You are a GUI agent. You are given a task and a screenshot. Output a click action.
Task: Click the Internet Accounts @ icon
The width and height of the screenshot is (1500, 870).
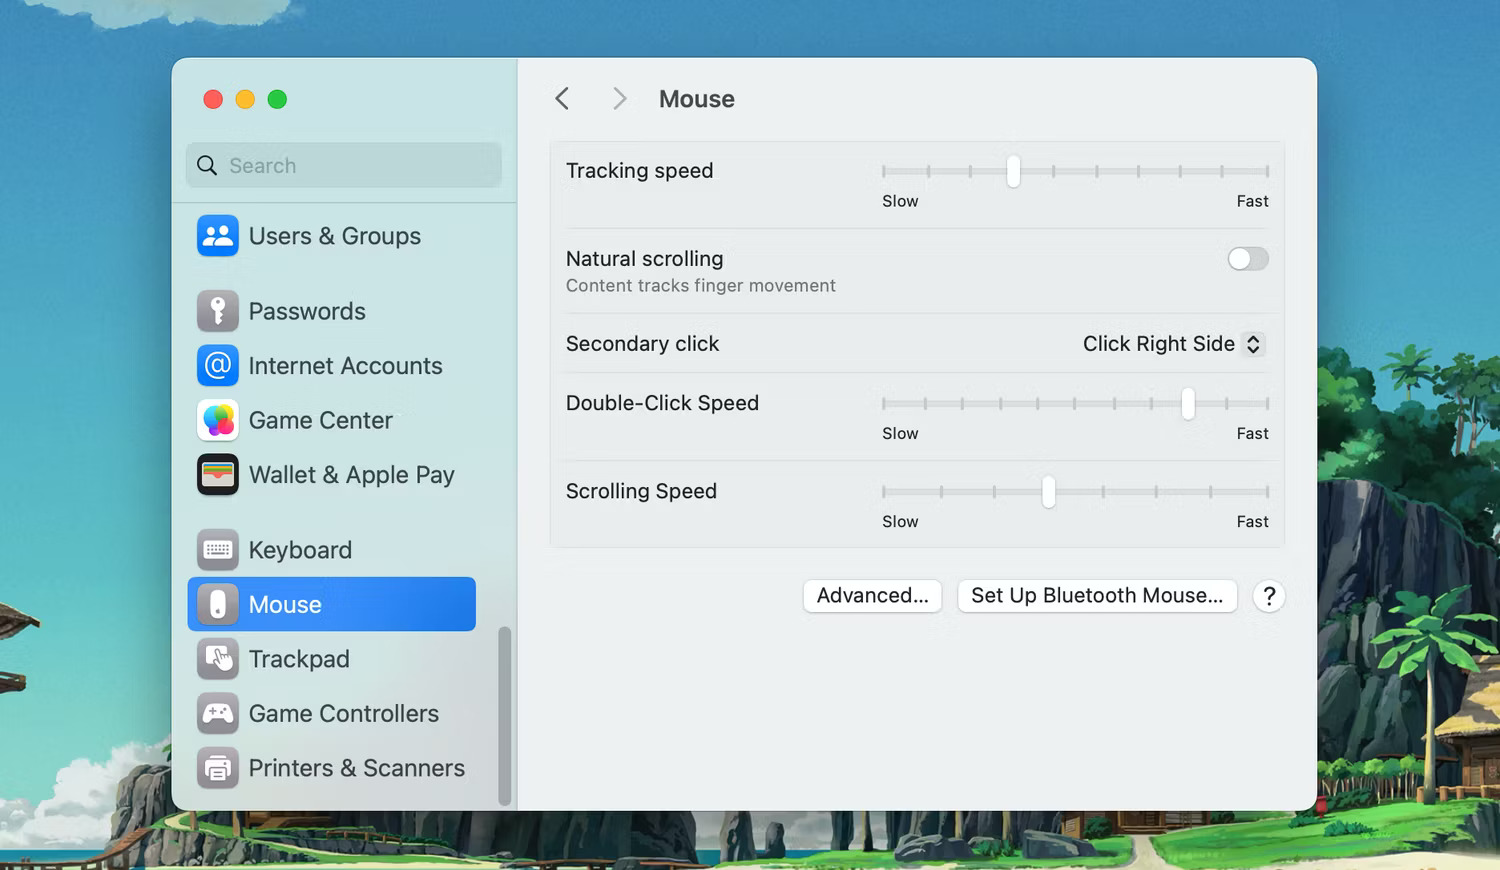tap(218, 366)
